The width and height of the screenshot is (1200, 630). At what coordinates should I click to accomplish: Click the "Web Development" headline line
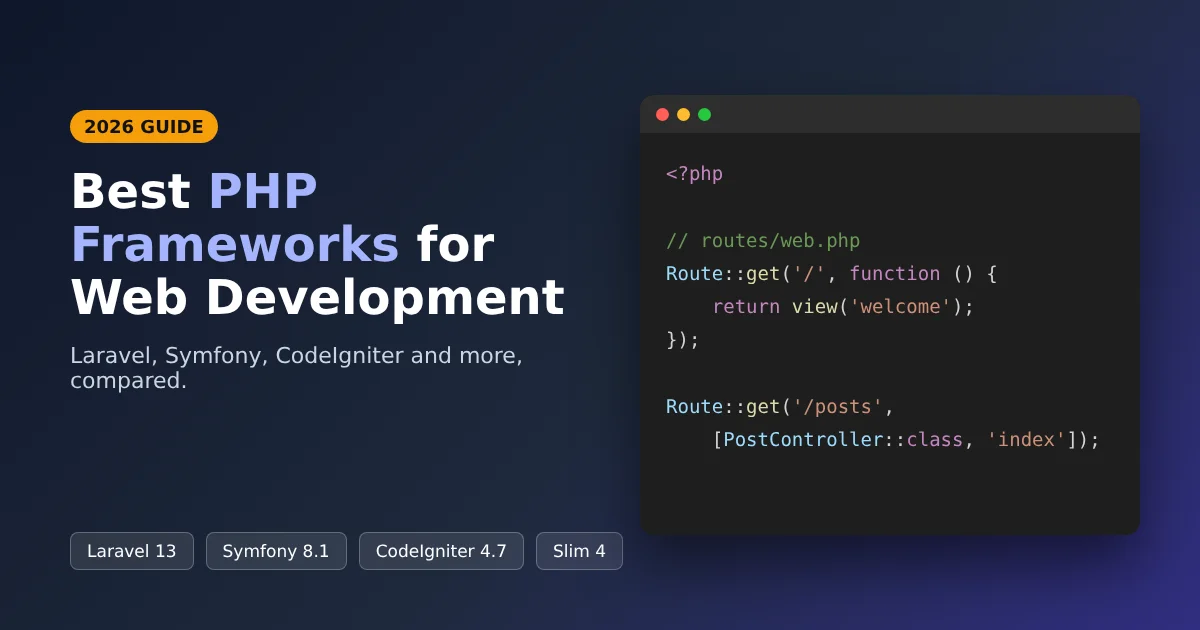(318, 297)
